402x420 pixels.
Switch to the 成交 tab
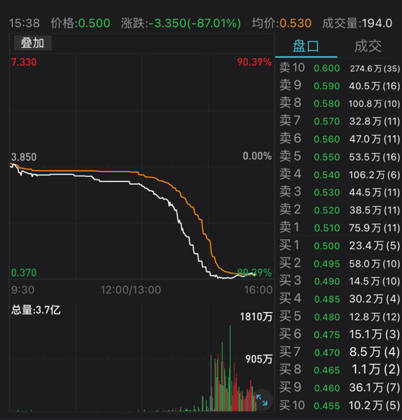(368, 46)
